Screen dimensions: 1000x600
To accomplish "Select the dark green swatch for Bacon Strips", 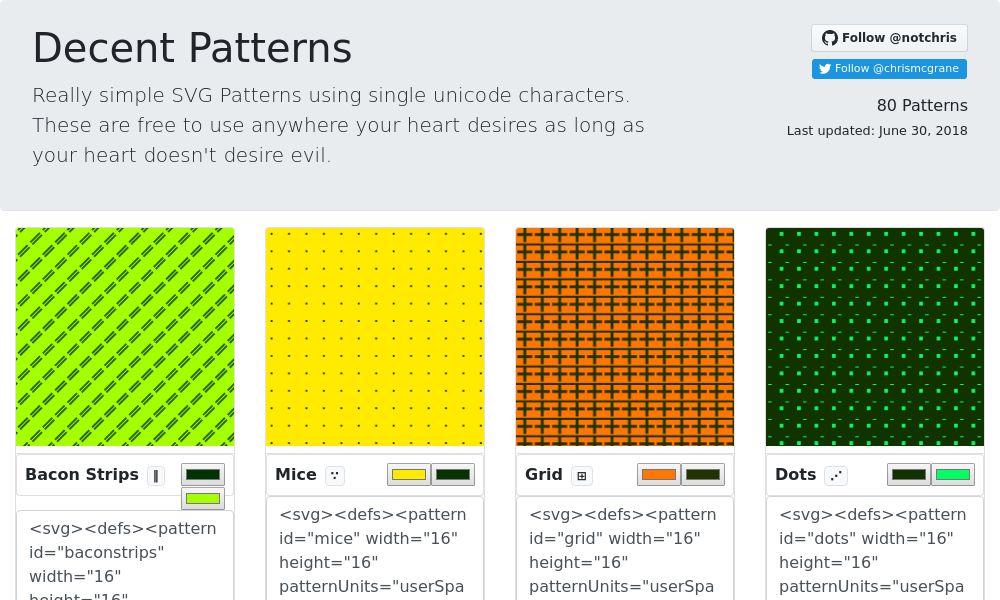I will coord(203,474).
